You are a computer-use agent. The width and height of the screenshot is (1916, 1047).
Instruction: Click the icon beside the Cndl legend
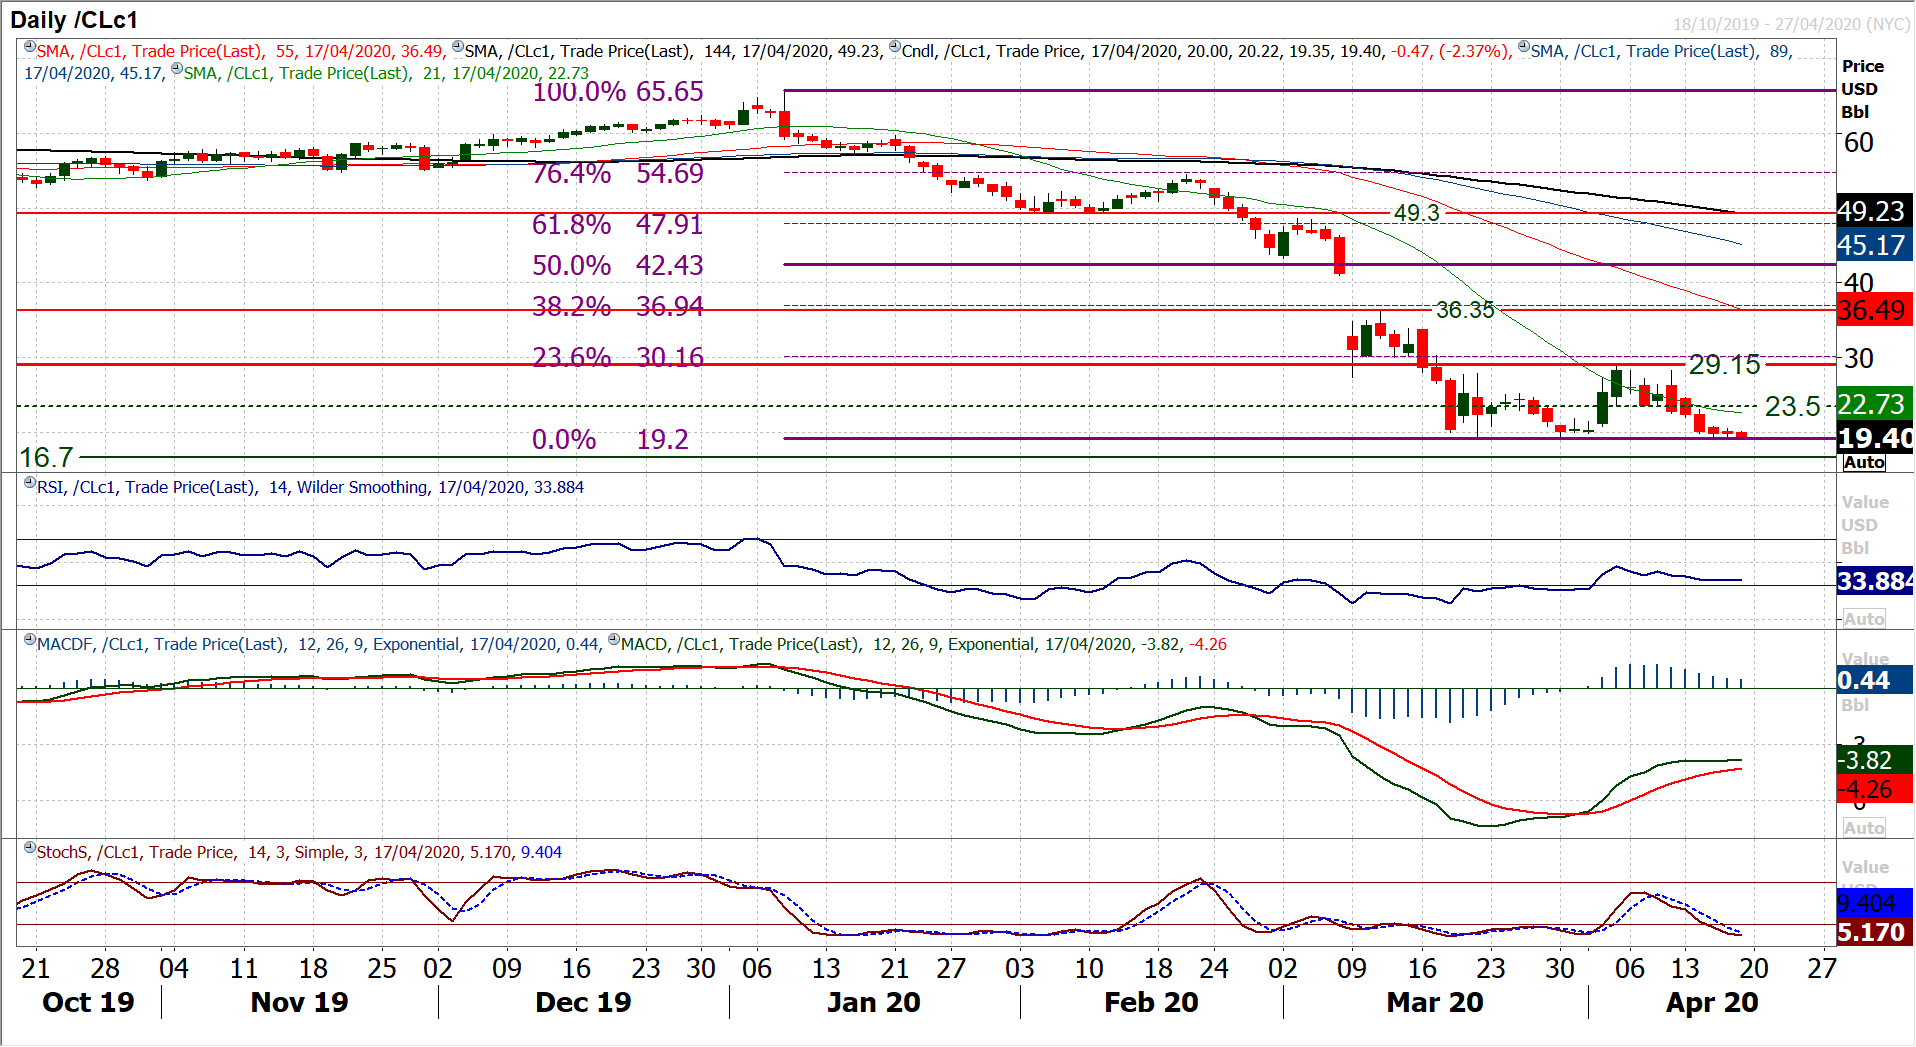[895, 47]
